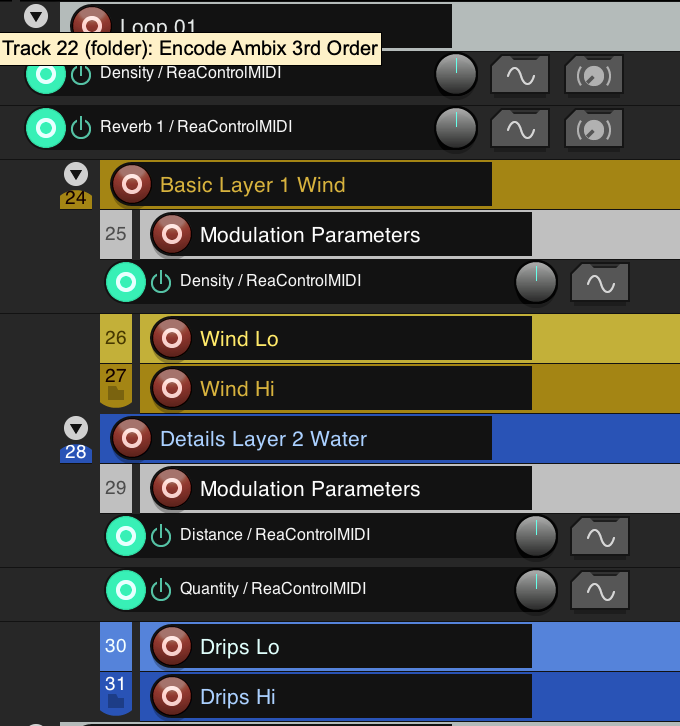The height and width of the screenshot is (726, 680).
Task: Click track number 25 Modulation Parameters
Action: [x=116, y=234]
